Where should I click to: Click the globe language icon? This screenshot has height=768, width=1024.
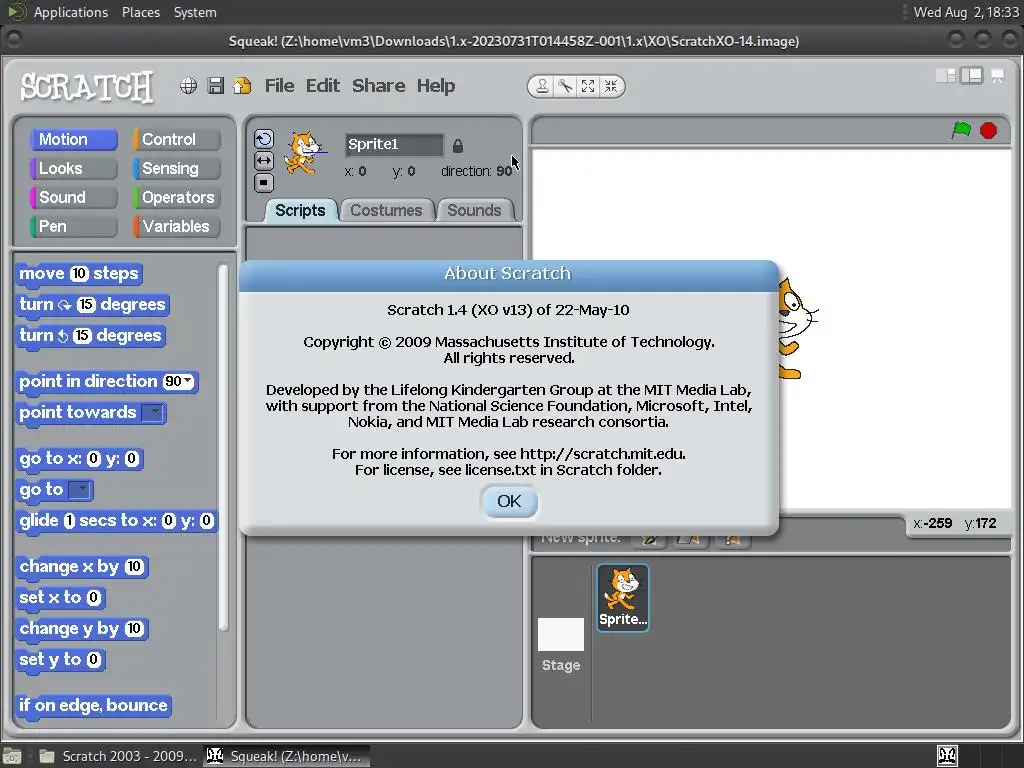coord(188,86)
